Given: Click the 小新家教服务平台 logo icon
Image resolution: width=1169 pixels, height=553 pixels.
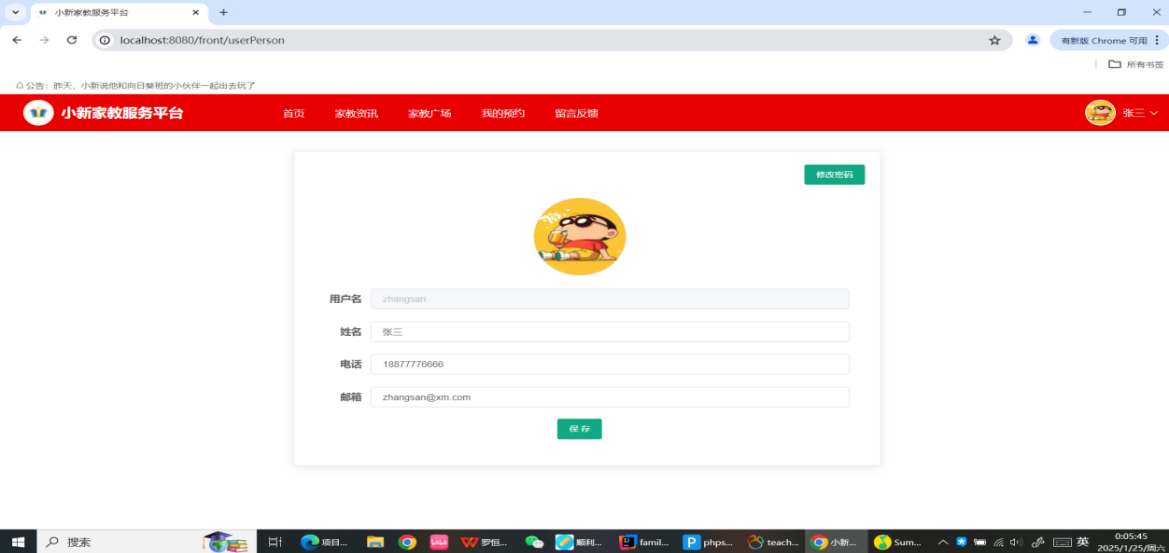Looking at the screenshot, I should 38,113.
